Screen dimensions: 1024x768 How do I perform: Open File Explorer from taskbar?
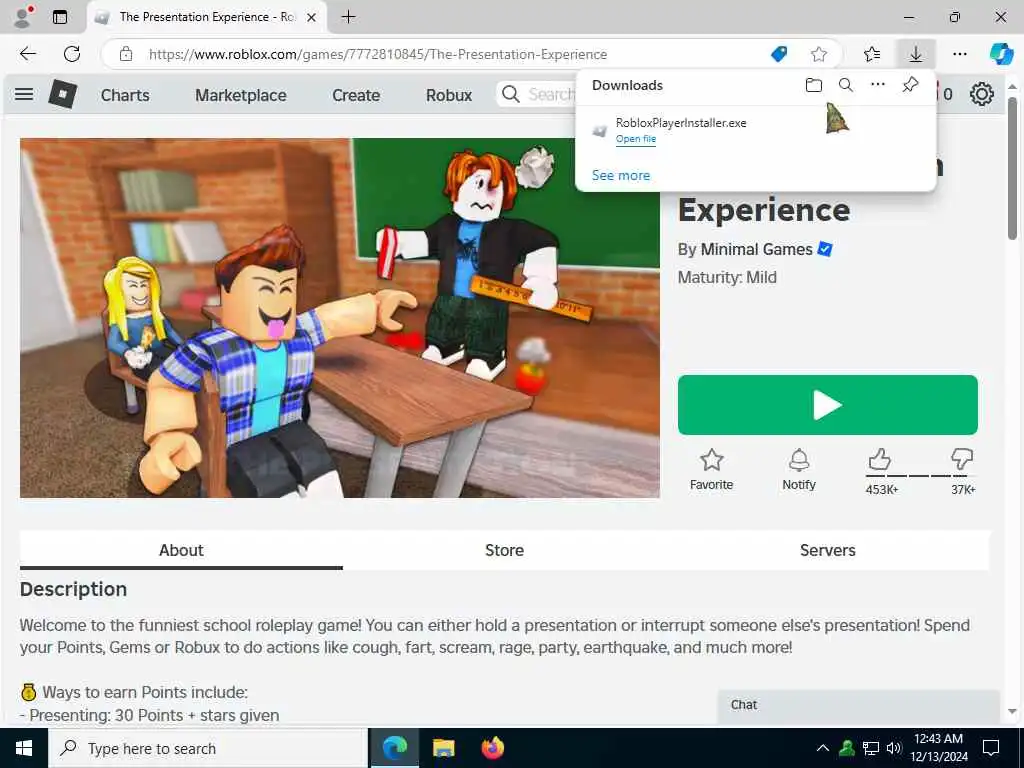[x=443, y=748]
